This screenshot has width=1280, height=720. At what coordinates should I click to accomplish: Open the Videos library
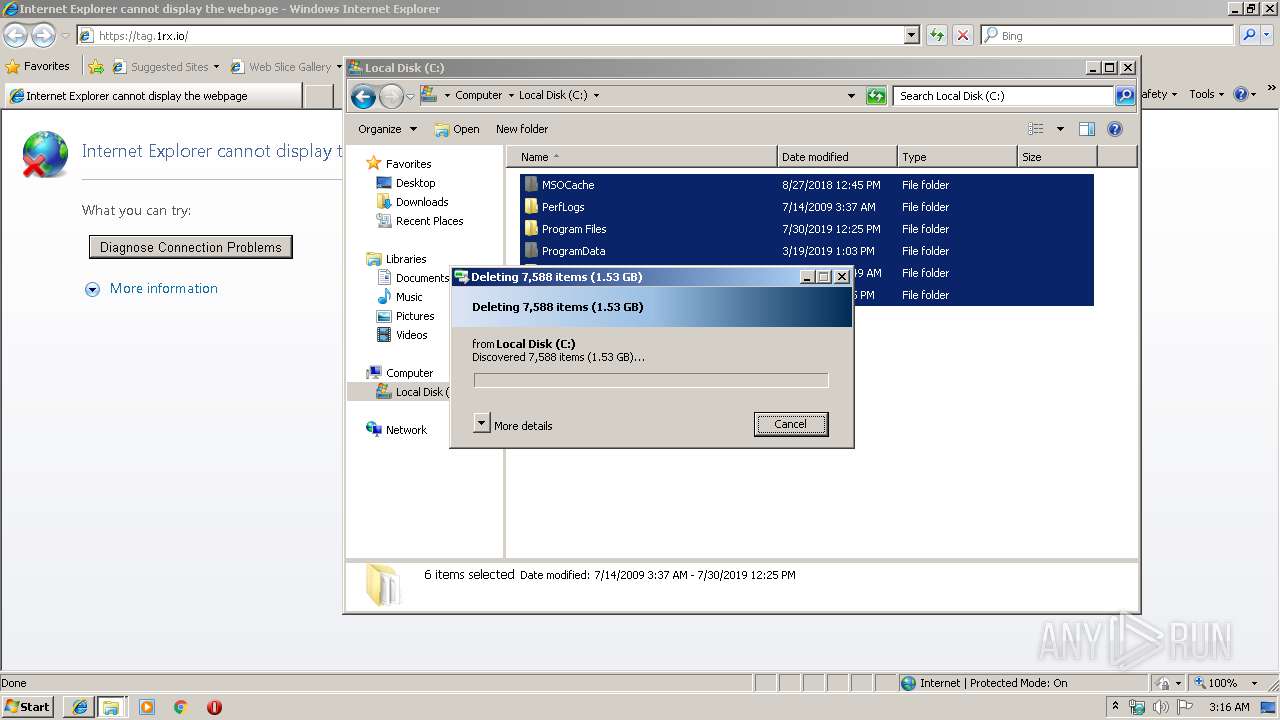coord(402,335)
